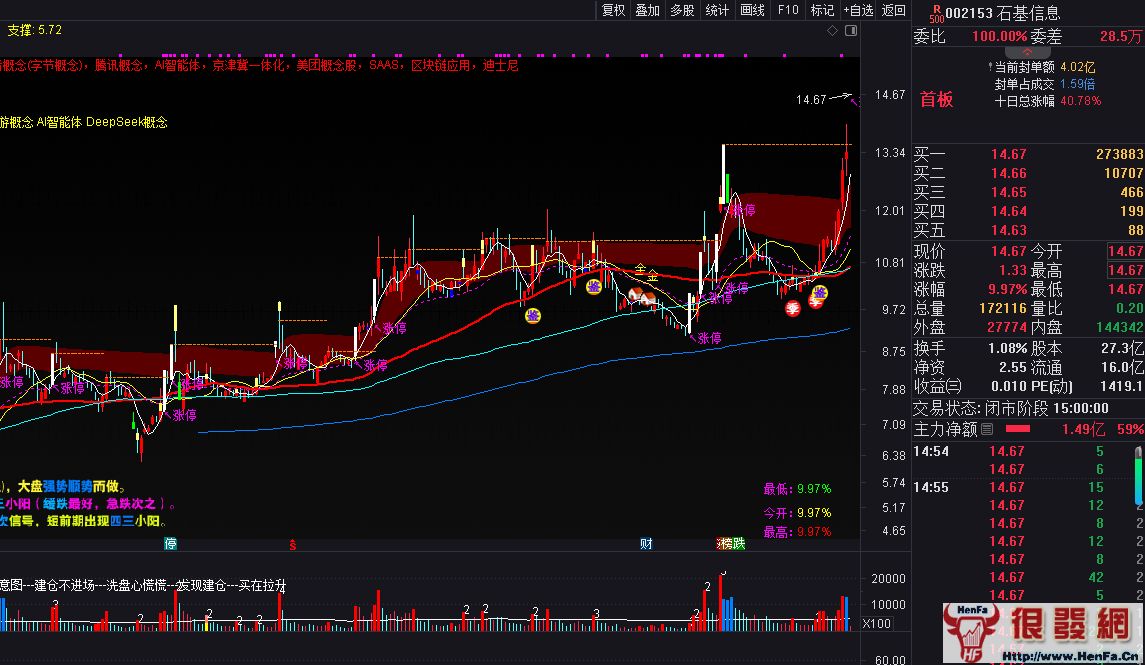Click the 榜跌 marker icon
The image size is (1145, 665).
[x=731, y=543]
